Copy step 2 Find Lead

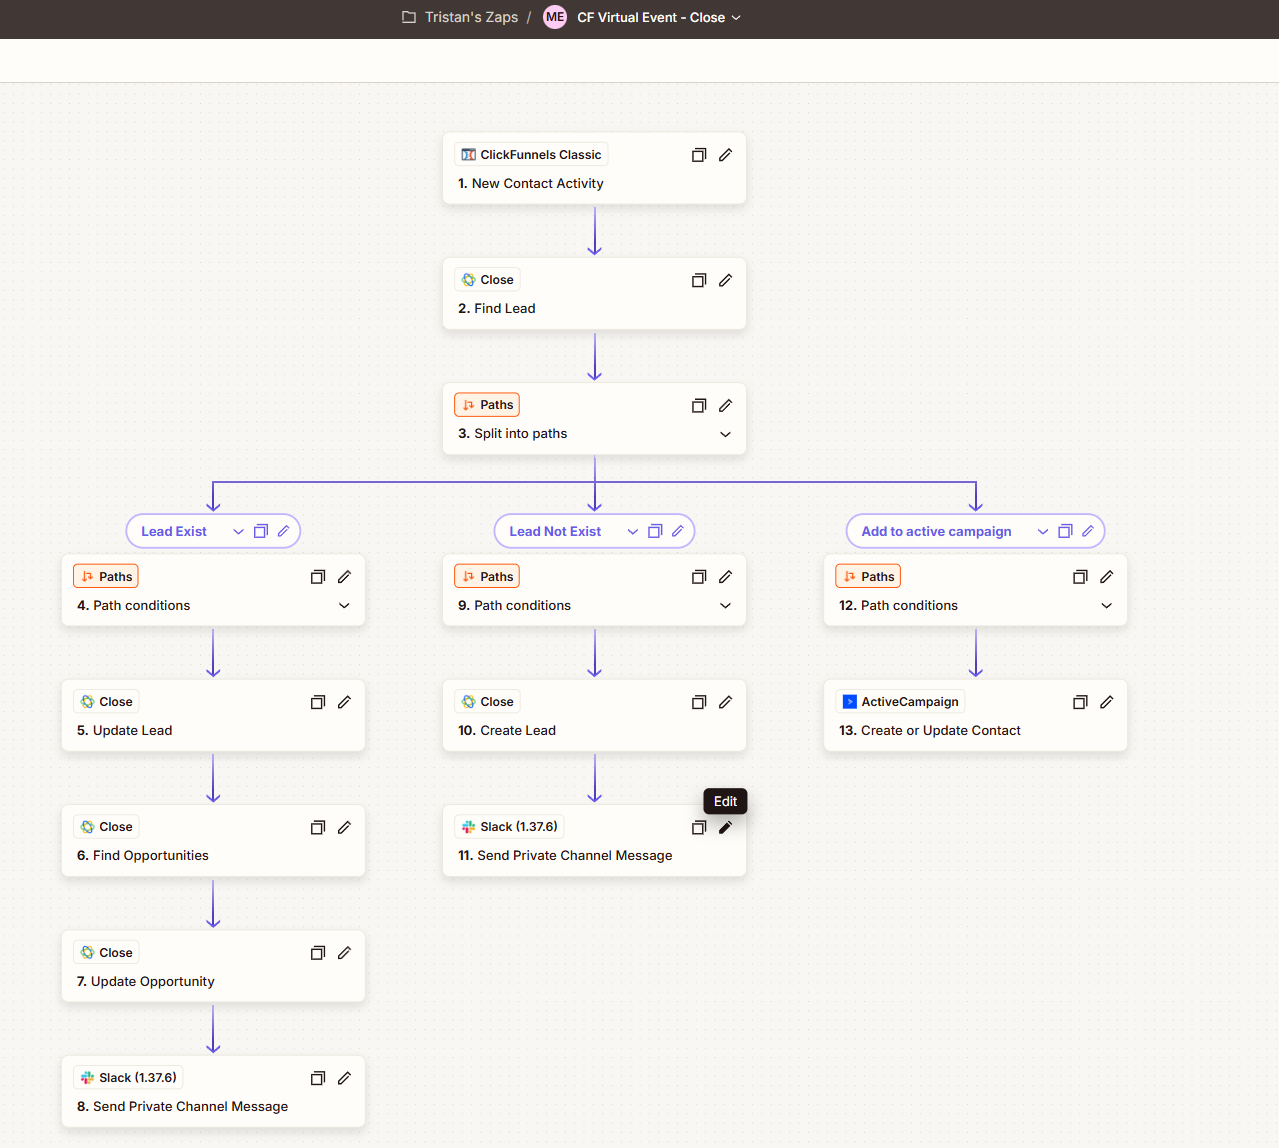[x=699, y=280]
